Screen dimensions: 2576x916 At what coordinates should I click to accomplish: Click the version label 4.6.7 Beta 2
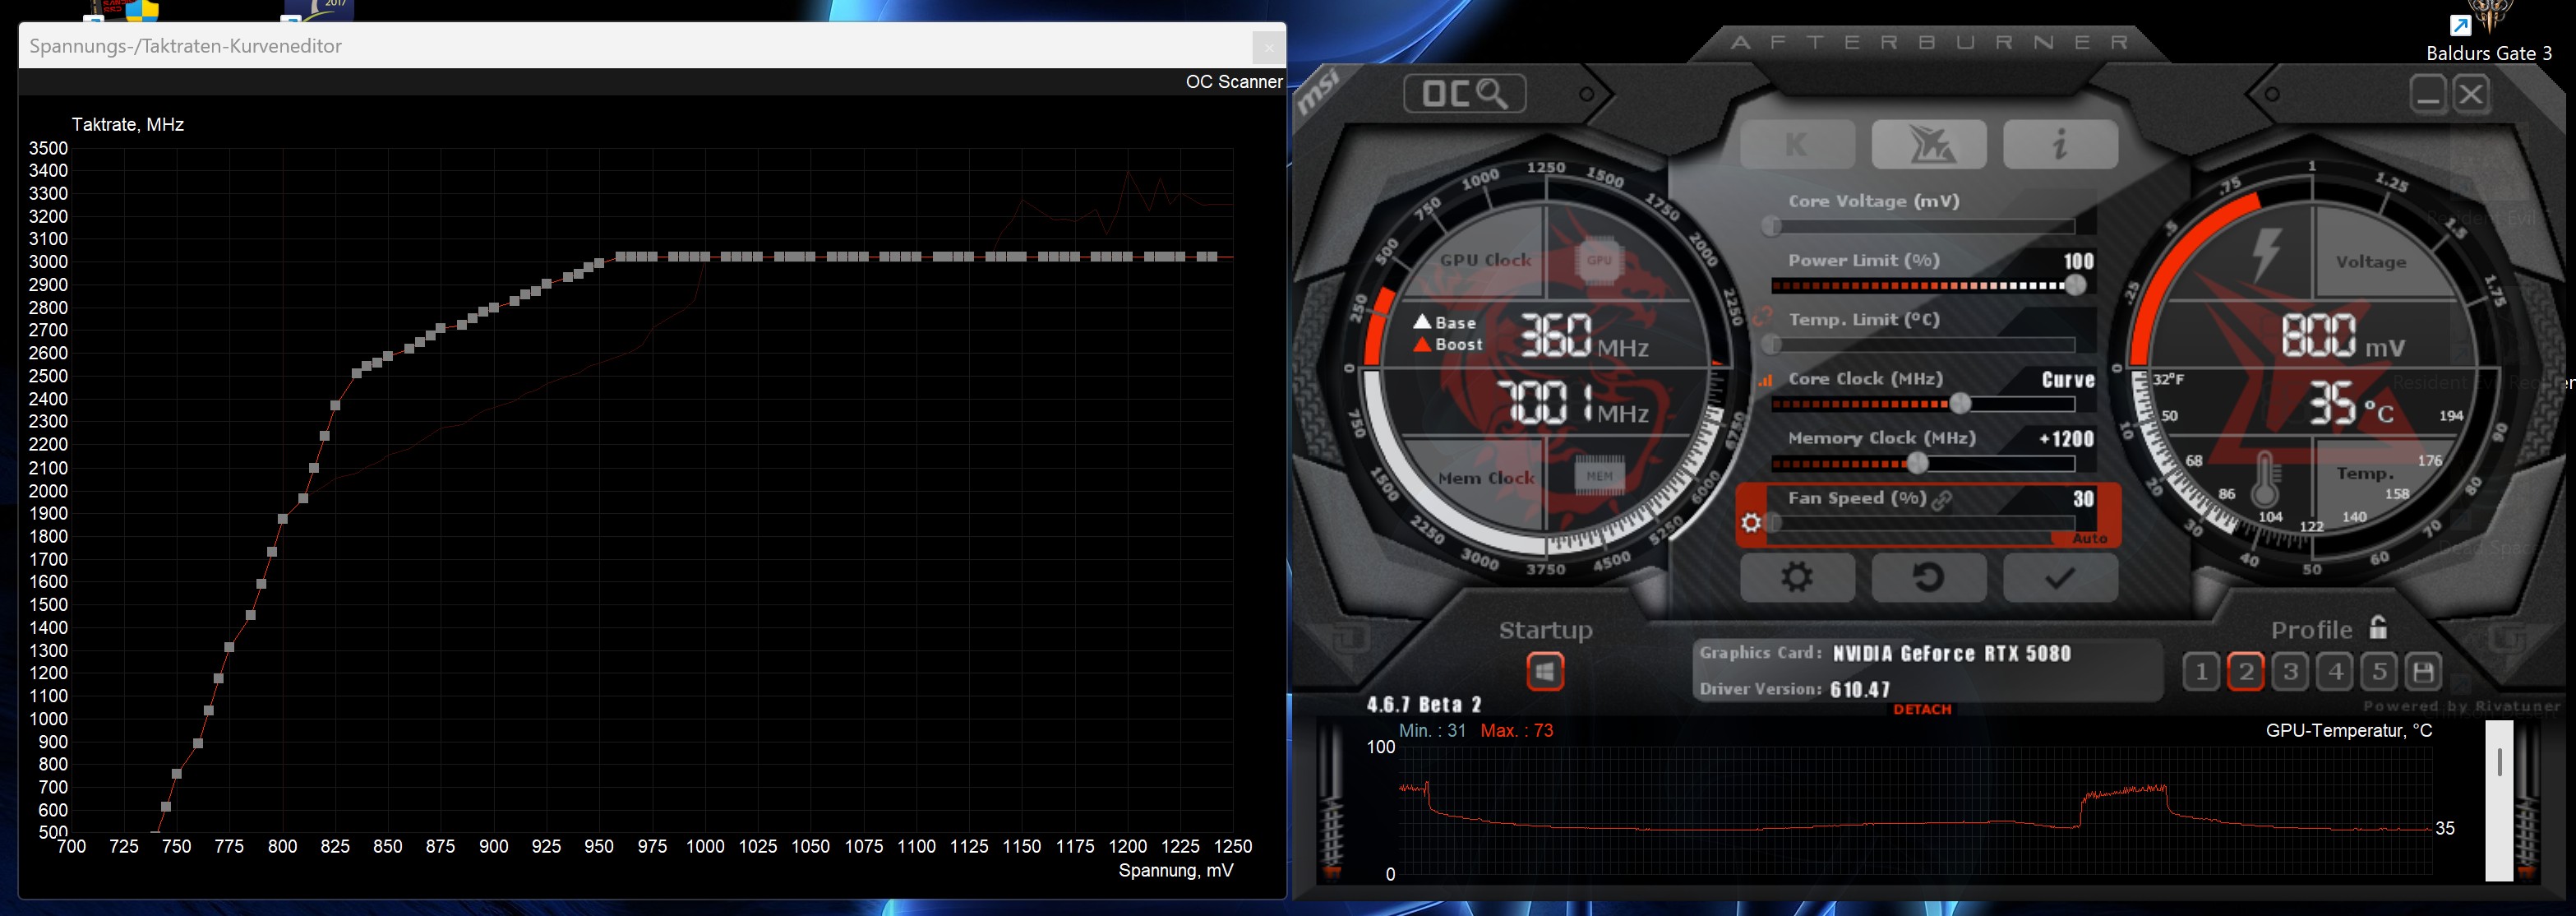click(x=1424, y=705)
